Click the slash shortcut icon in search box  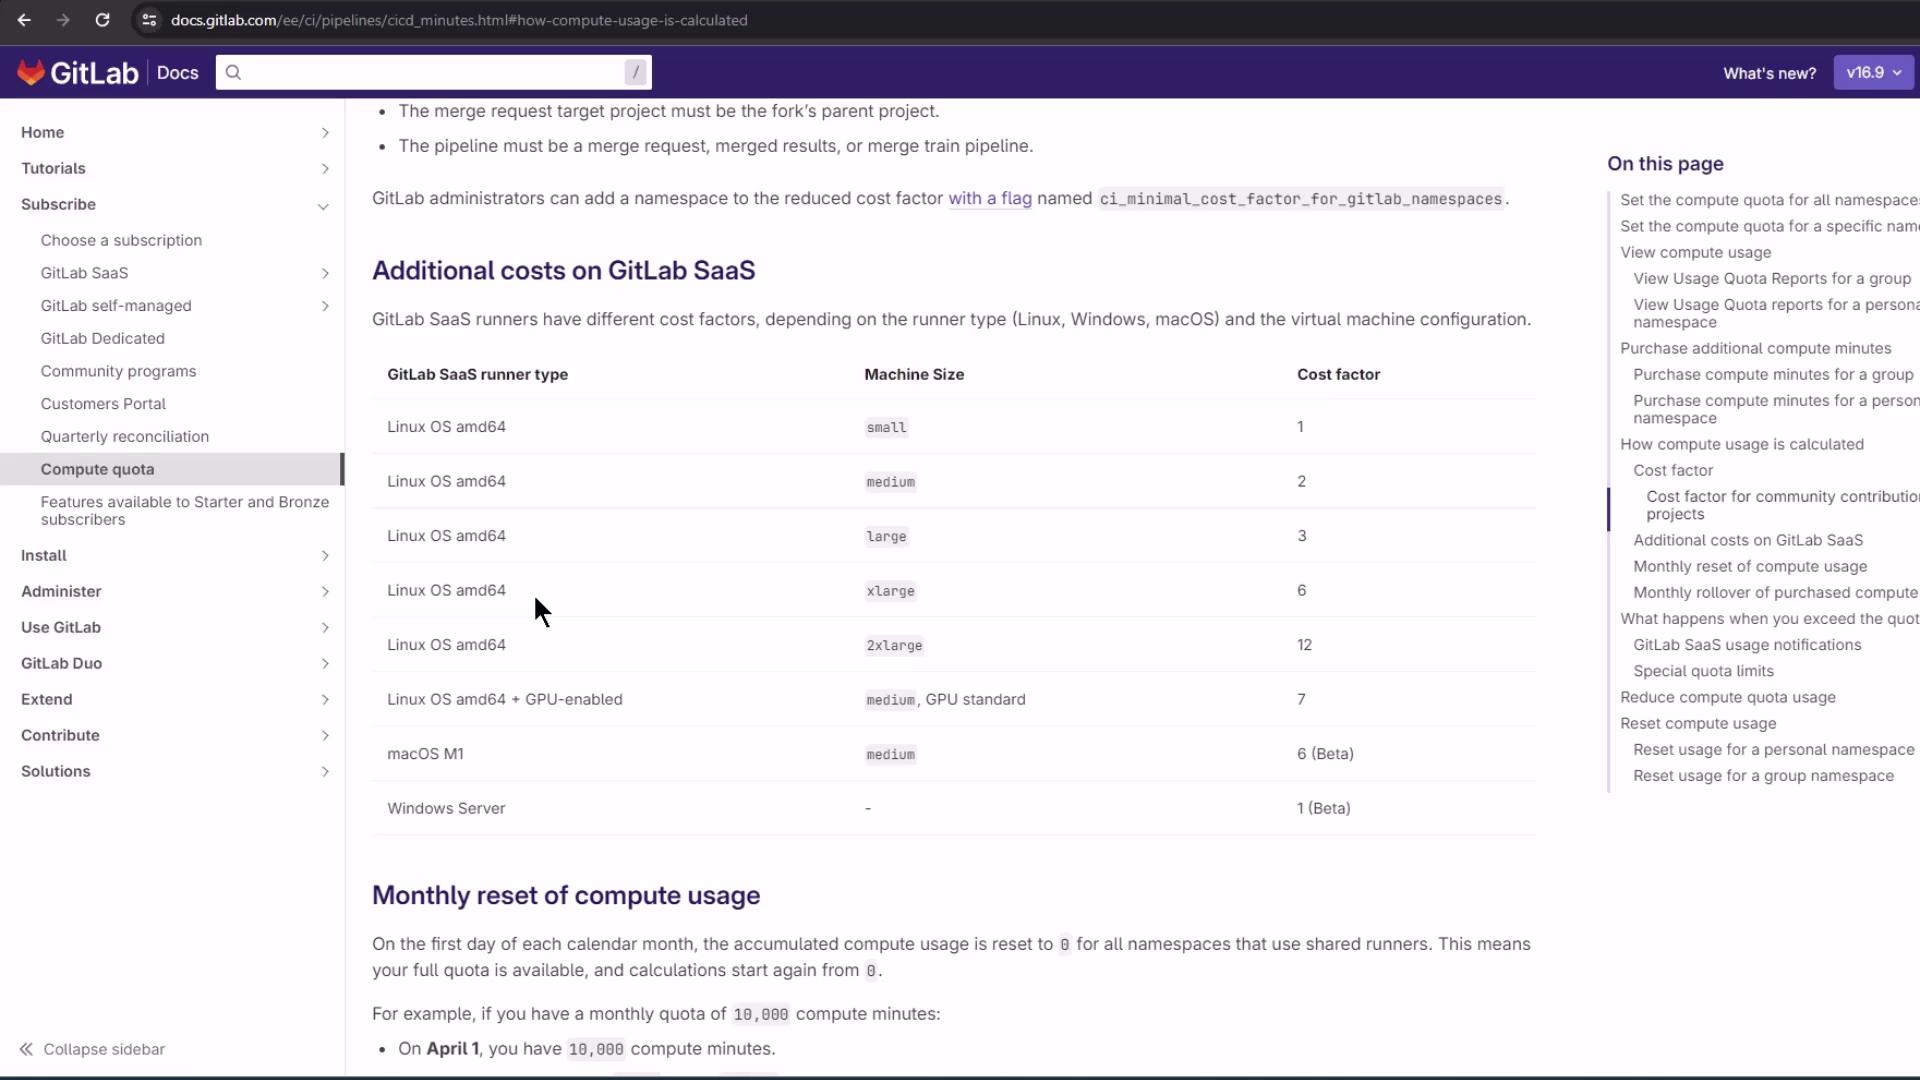pyautogui.click(x=635, y=72)
